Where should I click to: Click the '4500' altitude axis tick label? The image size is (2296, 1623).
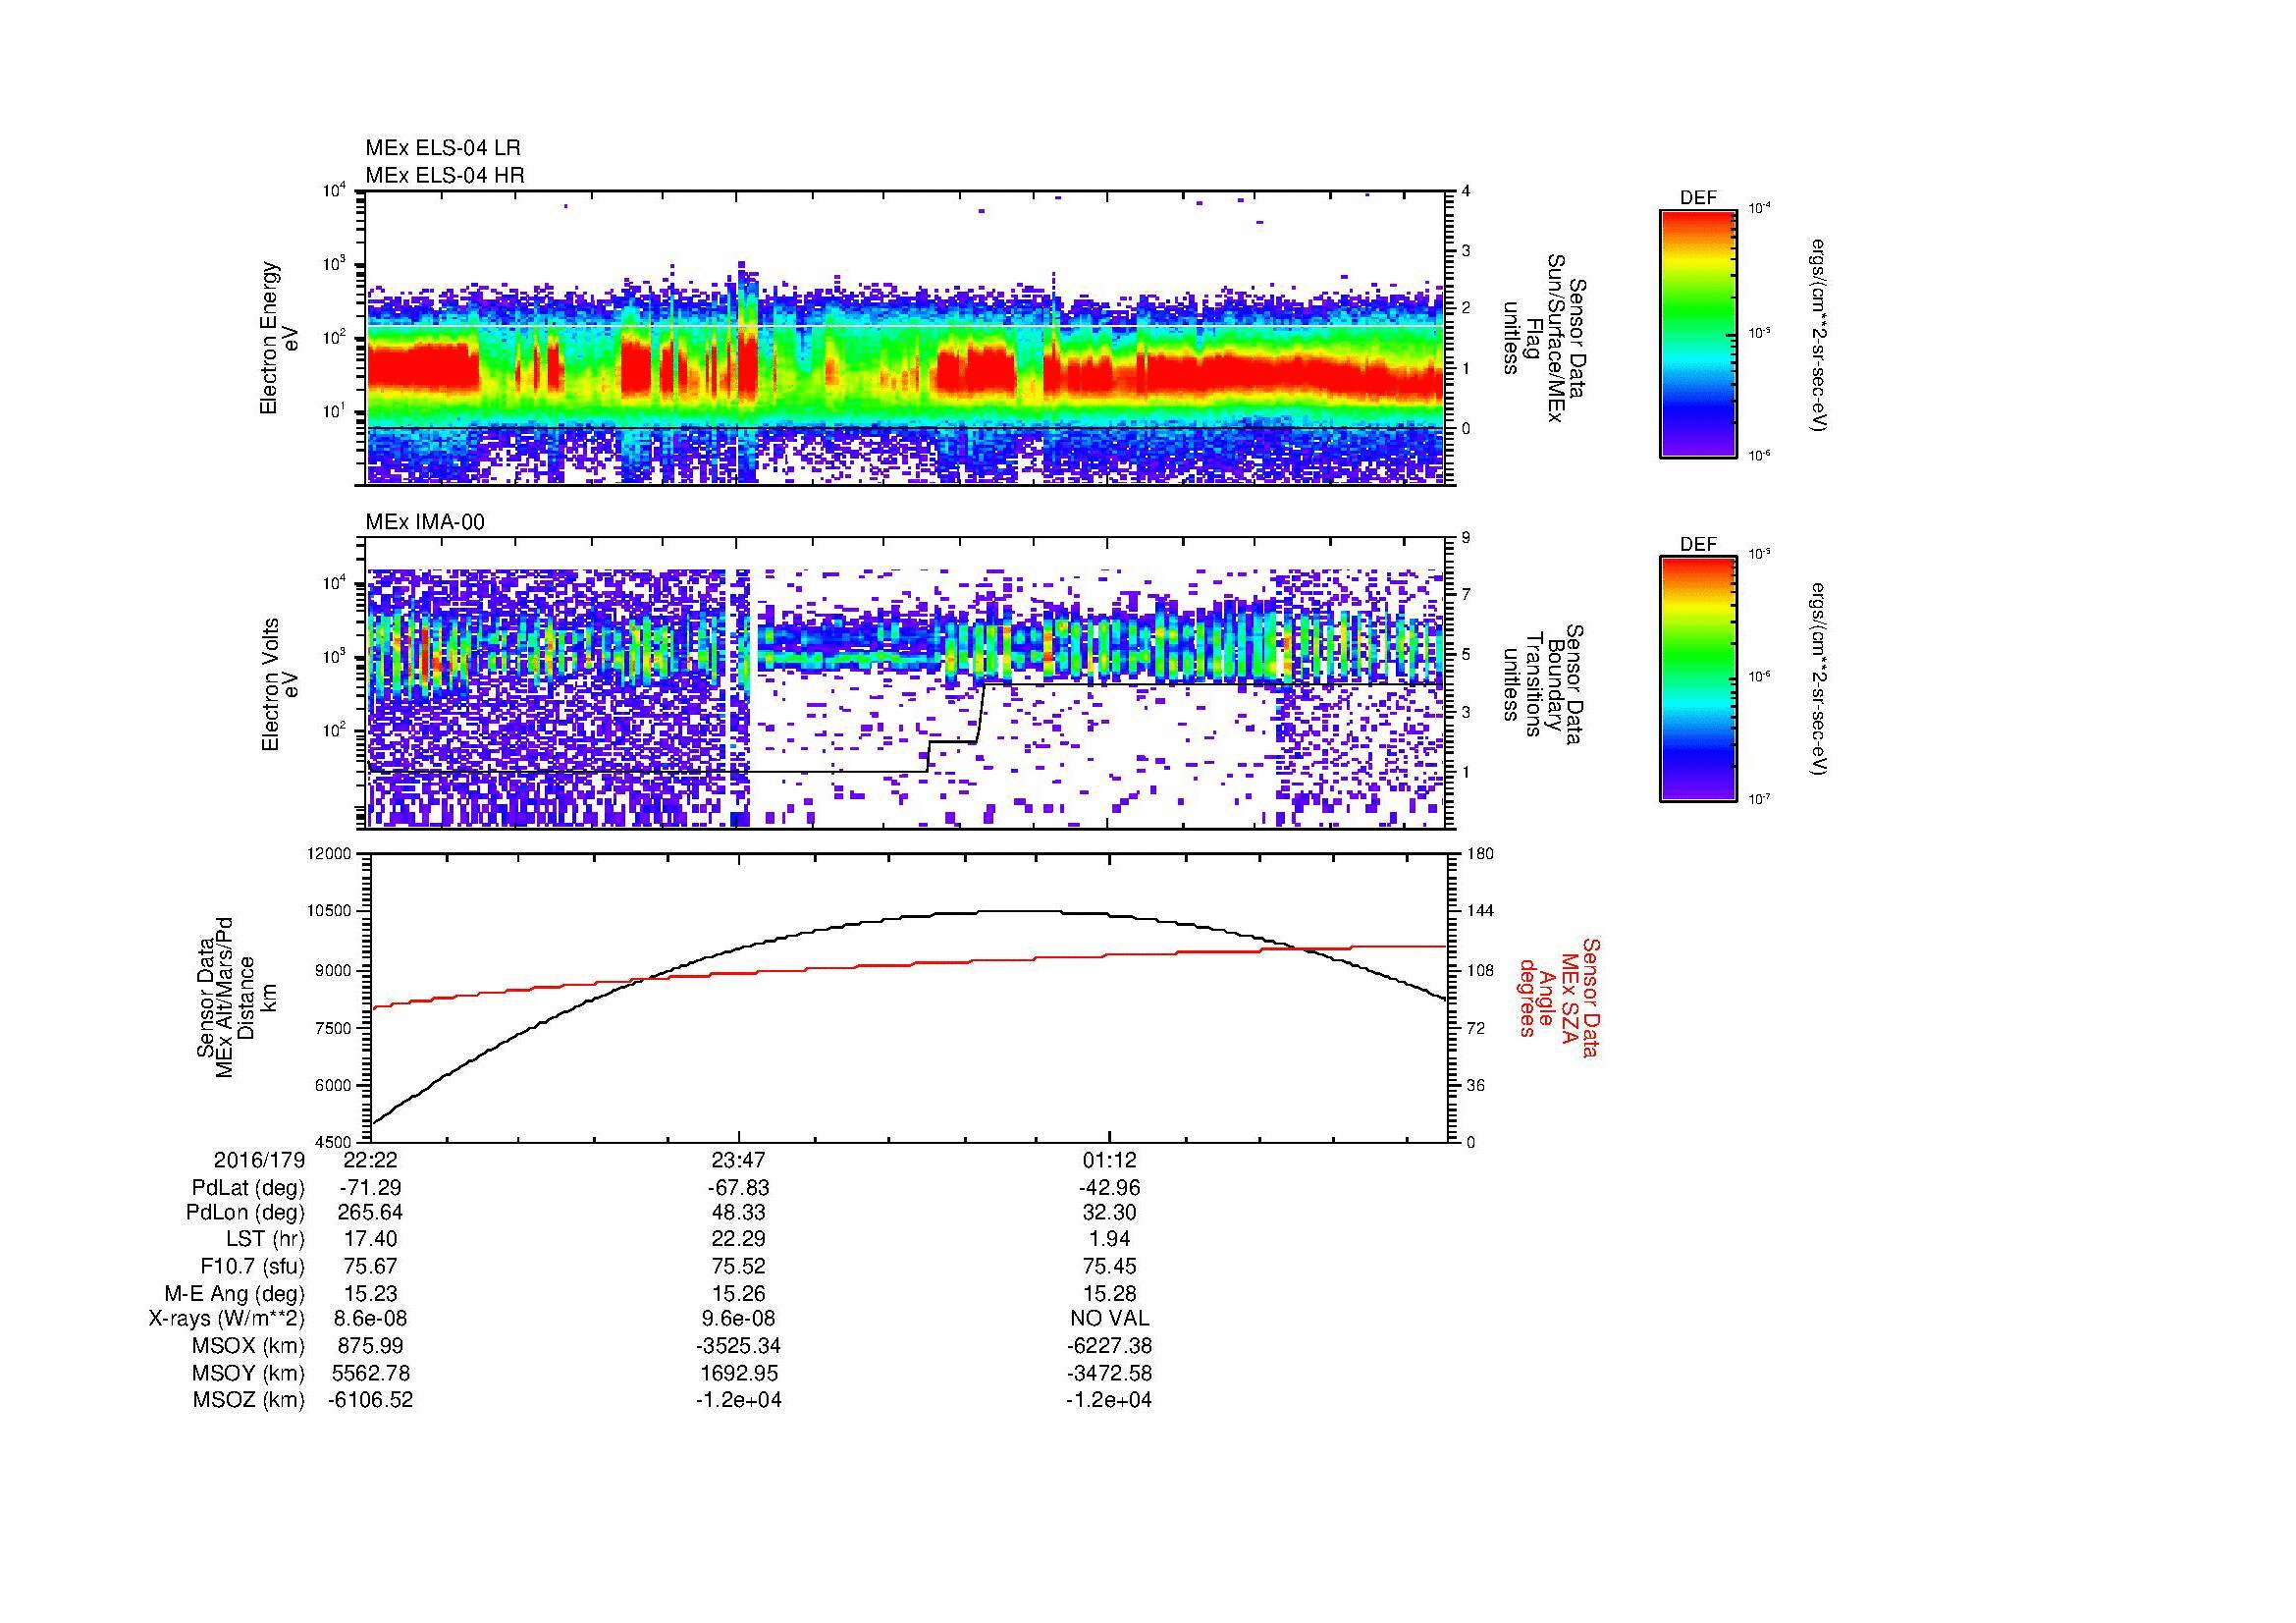click(334, 1142)
